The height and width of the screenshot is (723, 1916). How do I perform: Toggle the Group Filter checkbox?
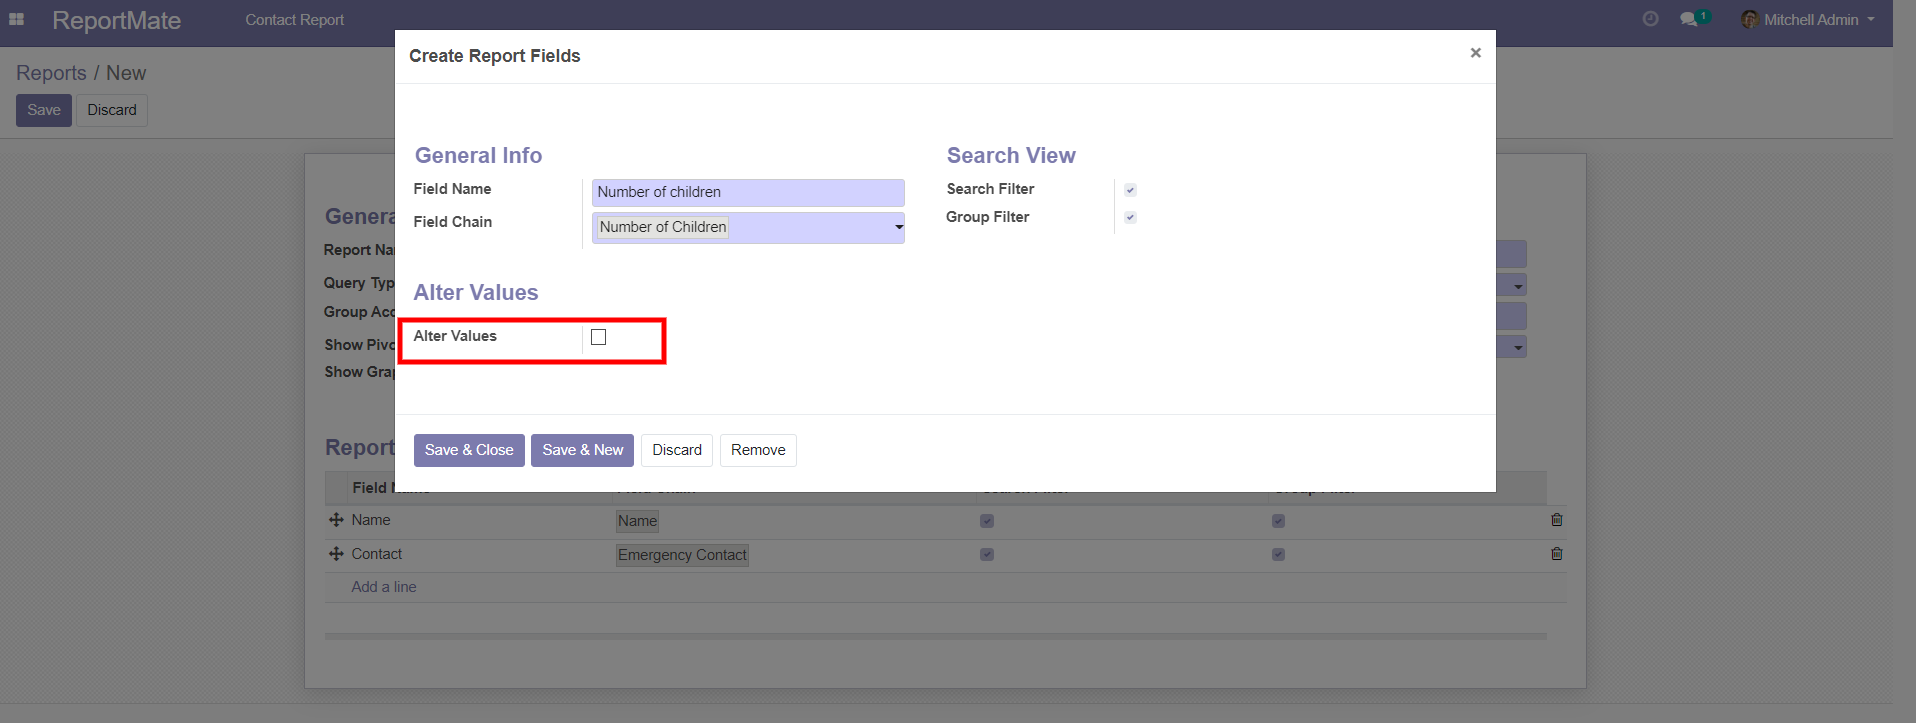click(1130, 217)
